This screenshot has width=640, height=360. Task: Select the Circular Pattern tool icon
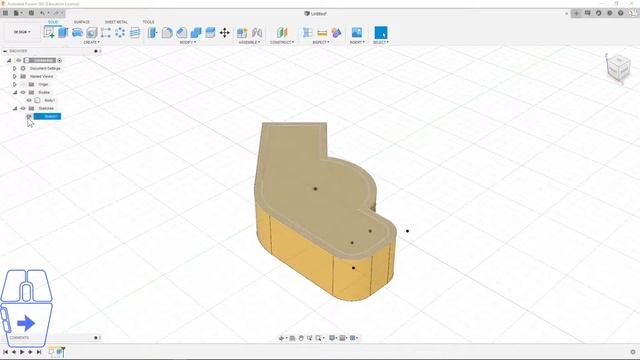pos(120,33)
